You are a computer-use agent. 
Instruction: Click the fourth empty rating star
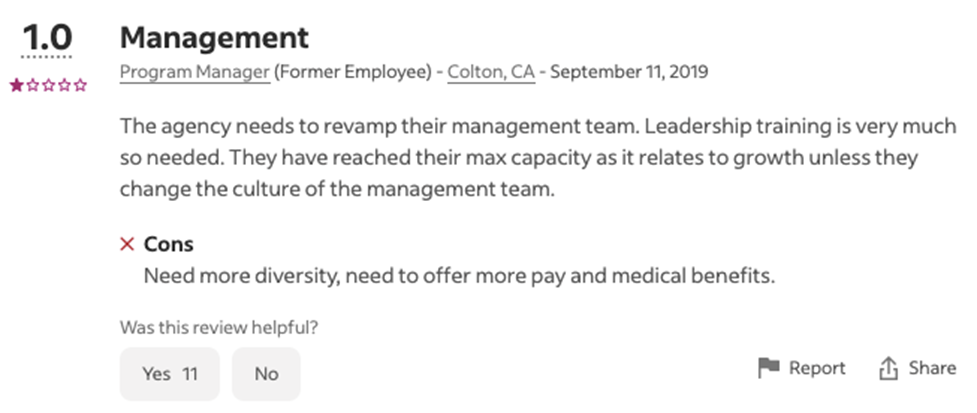(64, 86)
